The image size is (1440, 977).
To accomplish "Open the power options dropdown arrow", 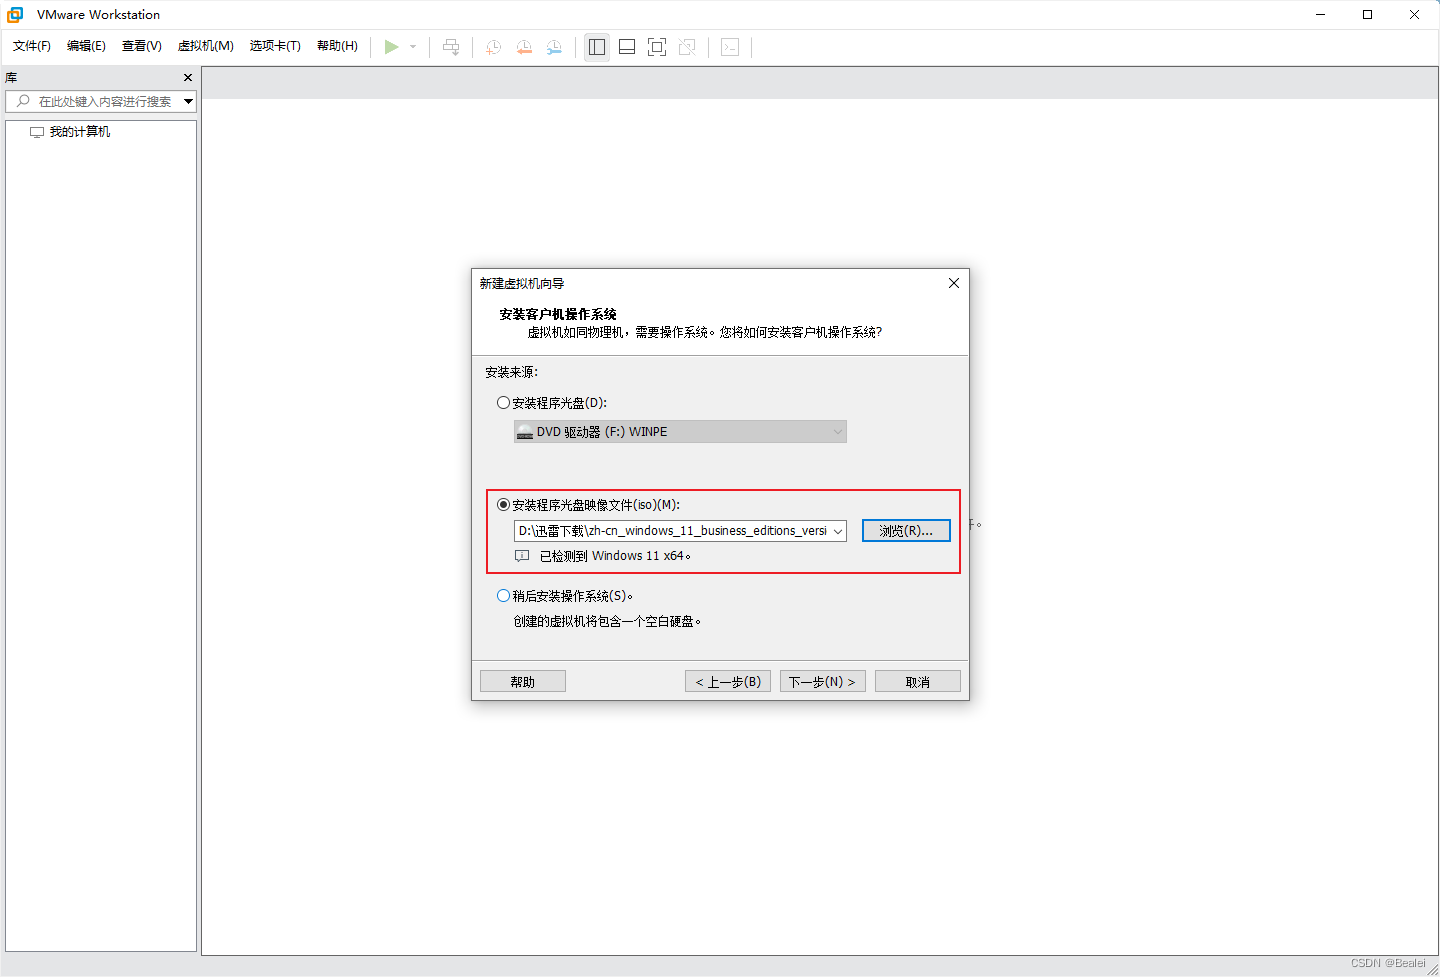I will point(413,47).
